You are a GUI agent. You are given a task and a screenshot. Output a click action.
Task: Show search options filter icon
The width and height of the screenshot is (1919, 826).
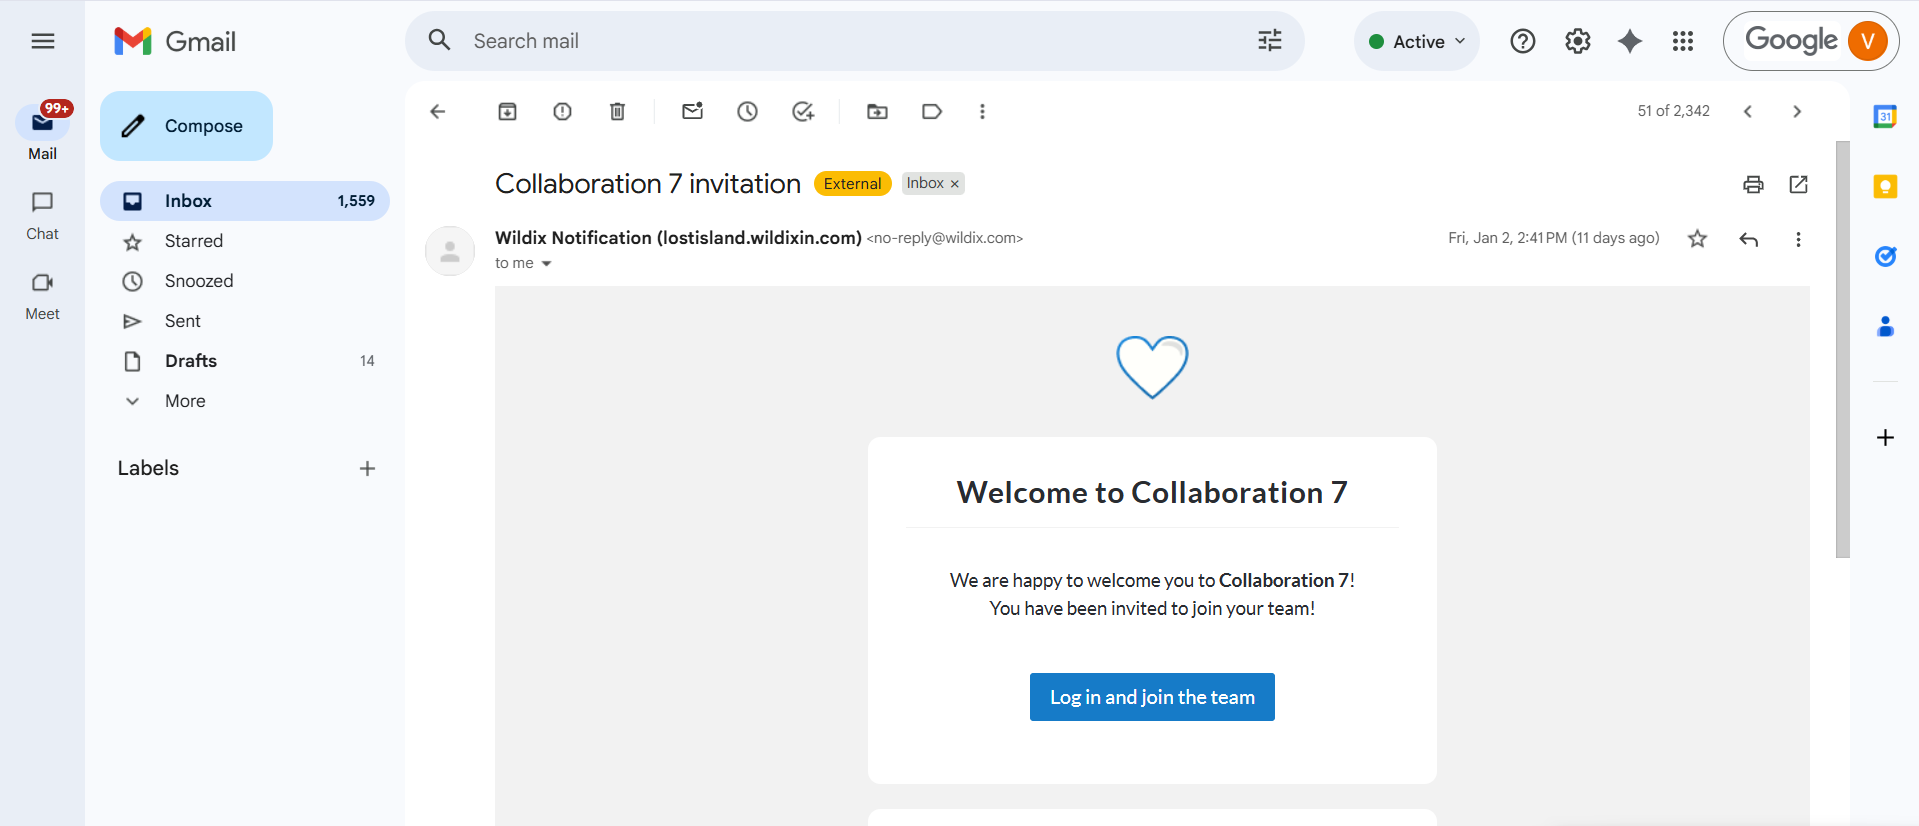click(1270, 41)
